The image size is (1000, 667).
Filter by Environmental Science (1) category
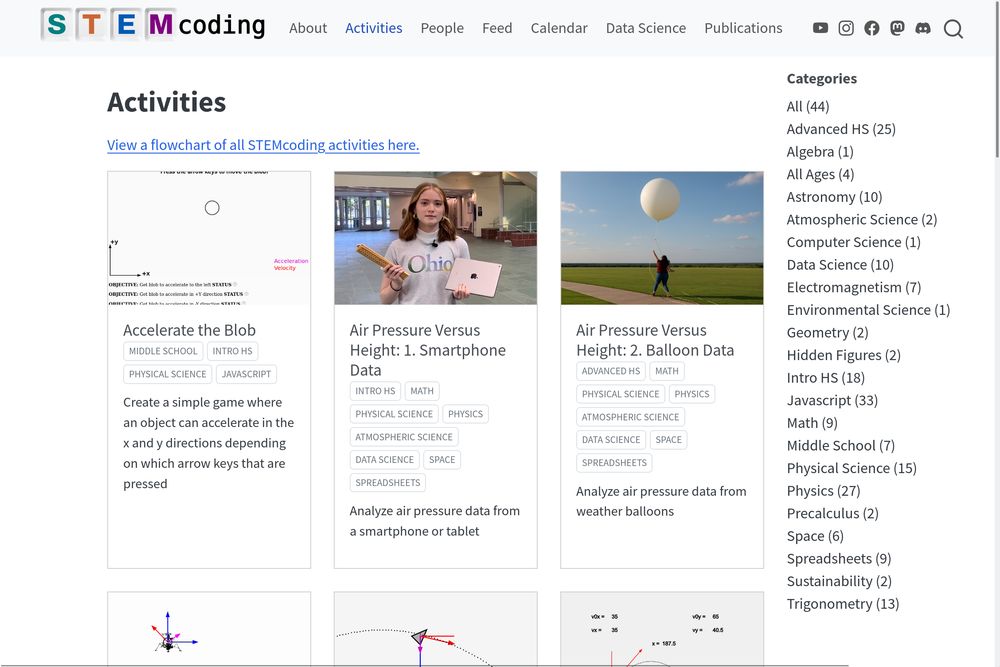click(868, 310)
